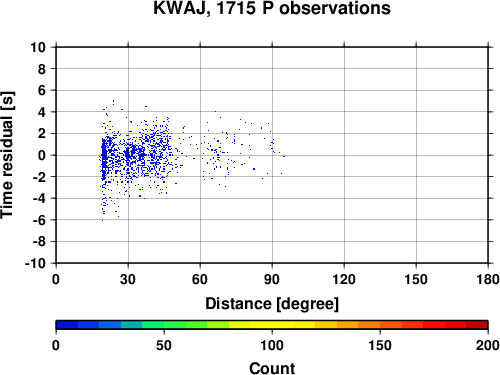500x375 pixels.
Task: Pick the yellow segment at colorbar 100
Action: 272,325
